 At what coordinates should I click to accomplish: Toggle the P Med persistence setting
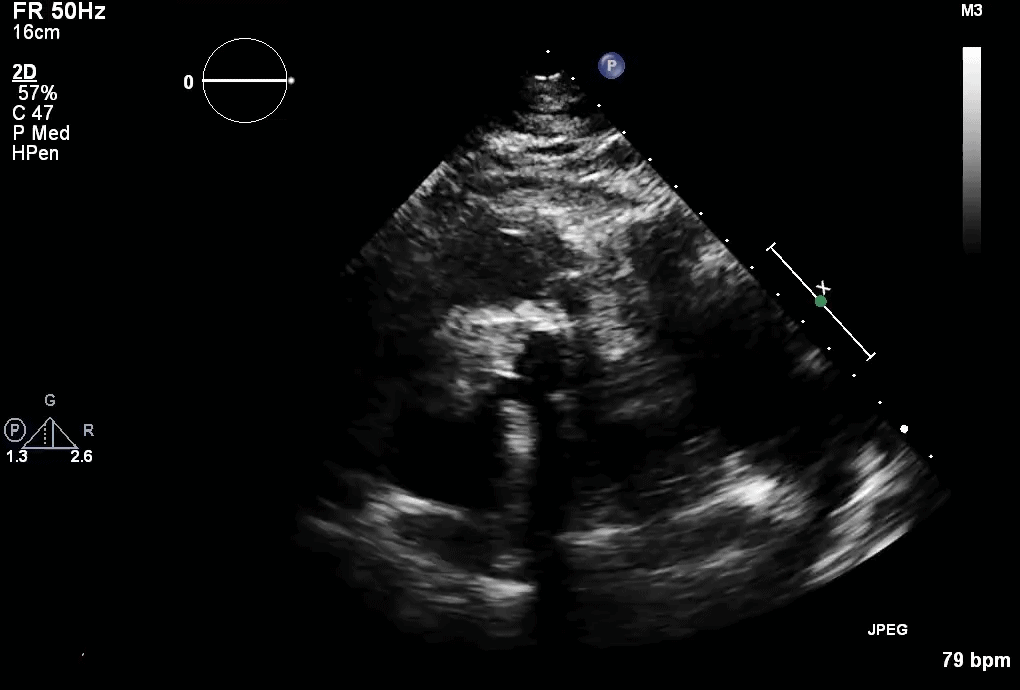(x=39, y=133)
